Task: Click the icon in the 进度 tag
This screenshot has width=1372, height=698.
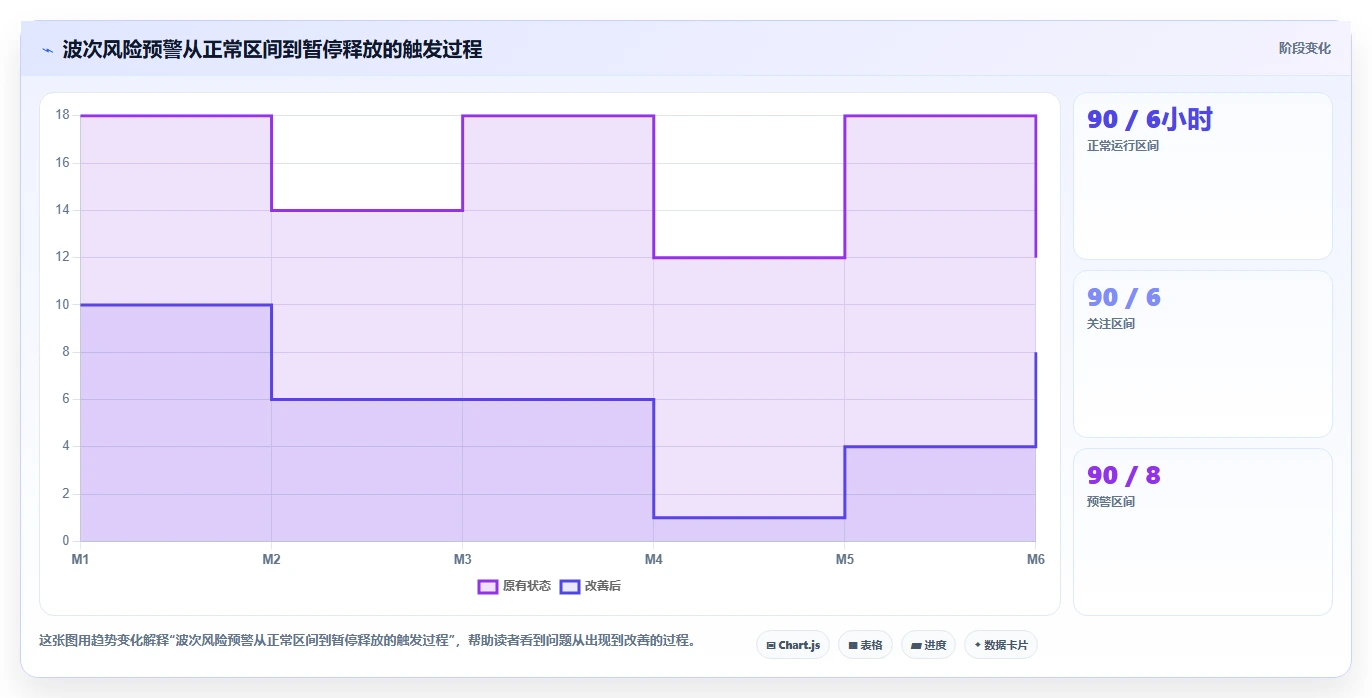Action: click(915, 646)
